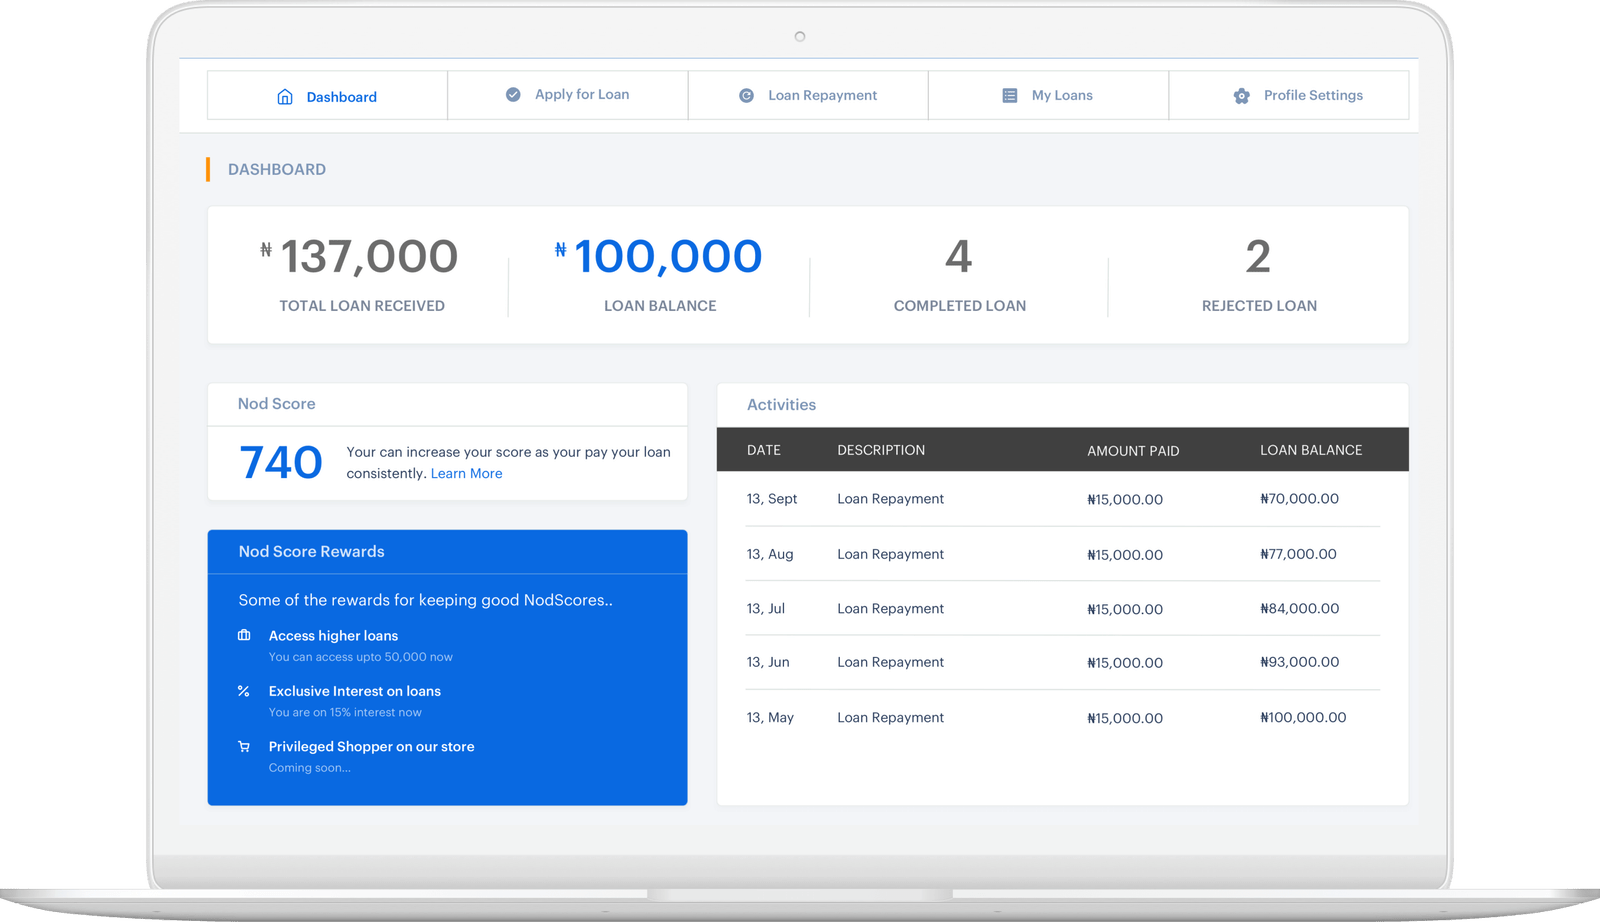1600x922 pixels.
Task: Click the Loan Repayment circular icon
Action: click(746, 96)
